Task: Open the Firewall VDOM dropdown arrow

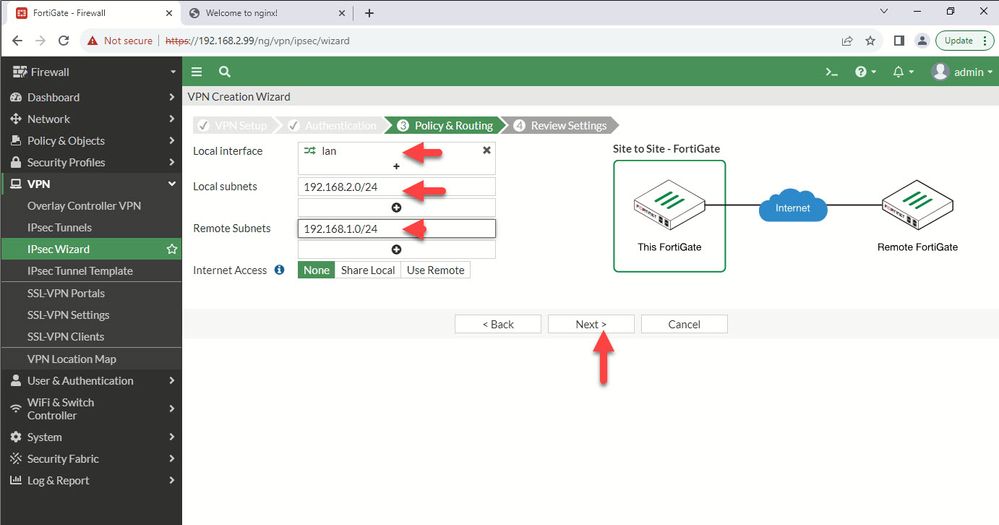Action: coord(173,72)
